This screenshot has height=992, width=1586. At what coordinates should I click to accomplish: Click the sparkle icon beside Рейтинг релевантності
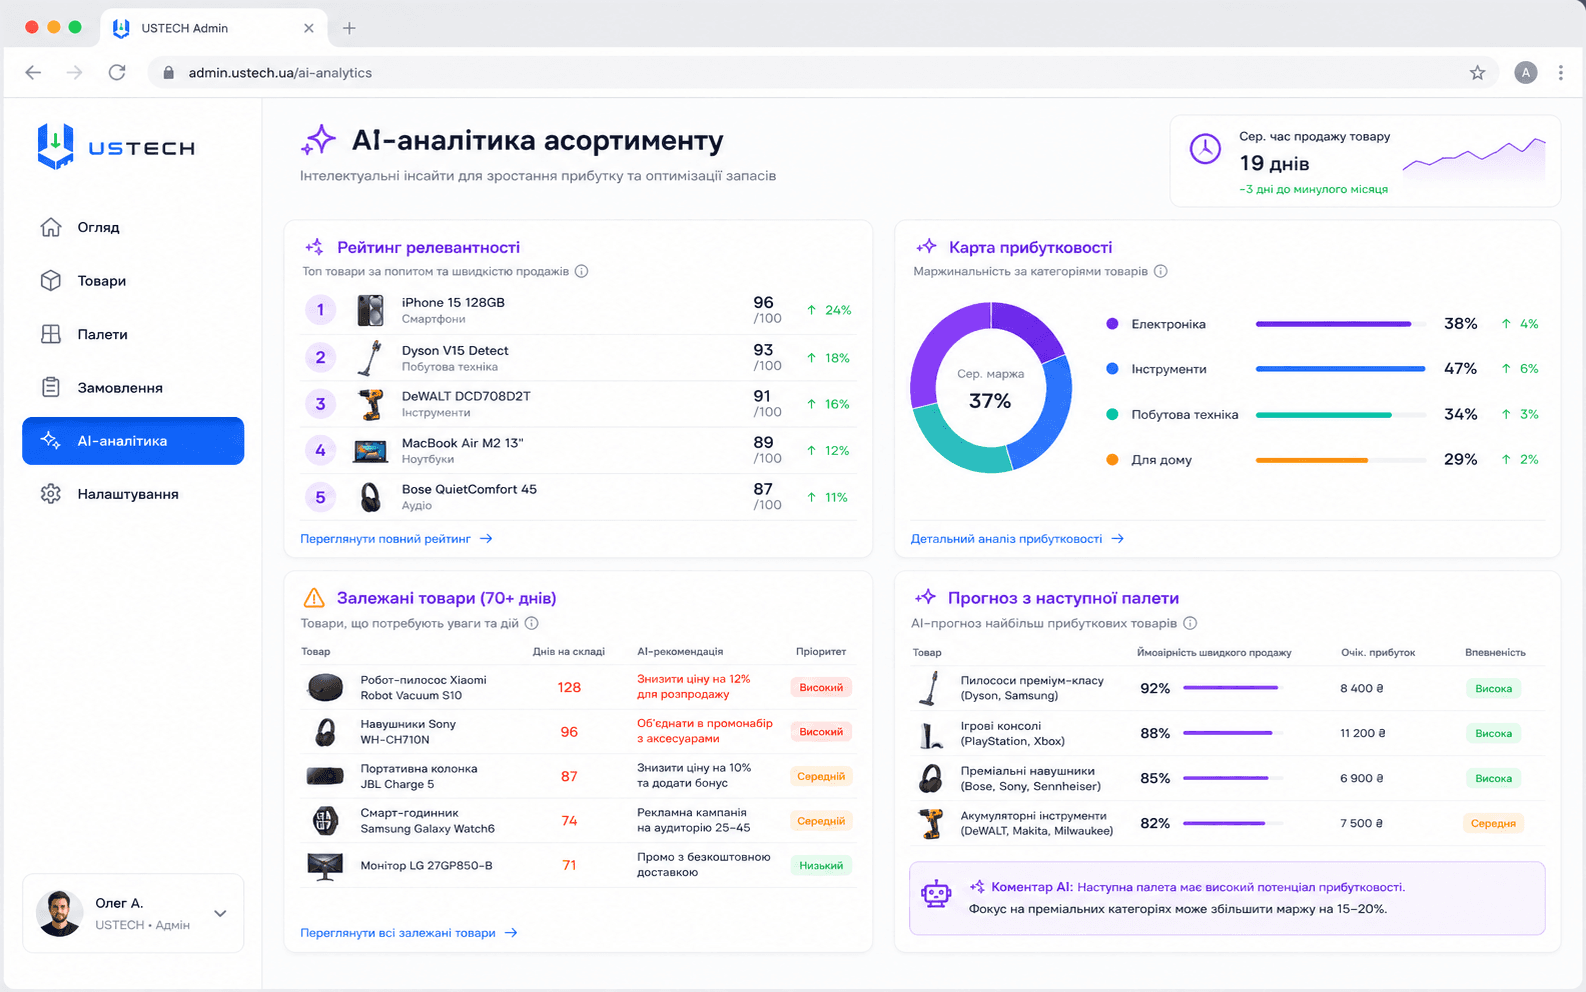pos(314,247)
